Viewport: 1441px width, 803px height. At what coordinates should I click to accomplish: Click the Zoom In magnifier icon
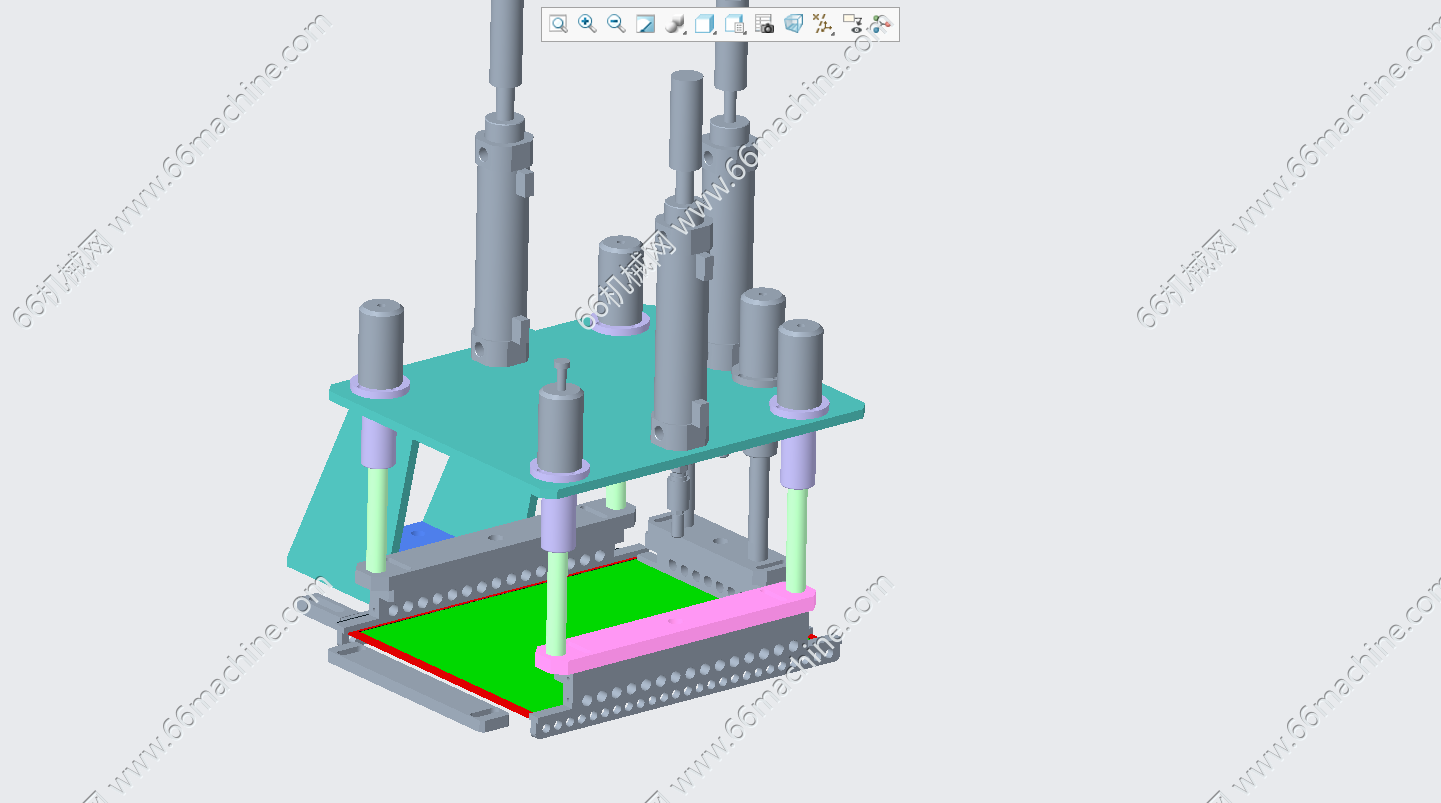click(x=587, y=24)
